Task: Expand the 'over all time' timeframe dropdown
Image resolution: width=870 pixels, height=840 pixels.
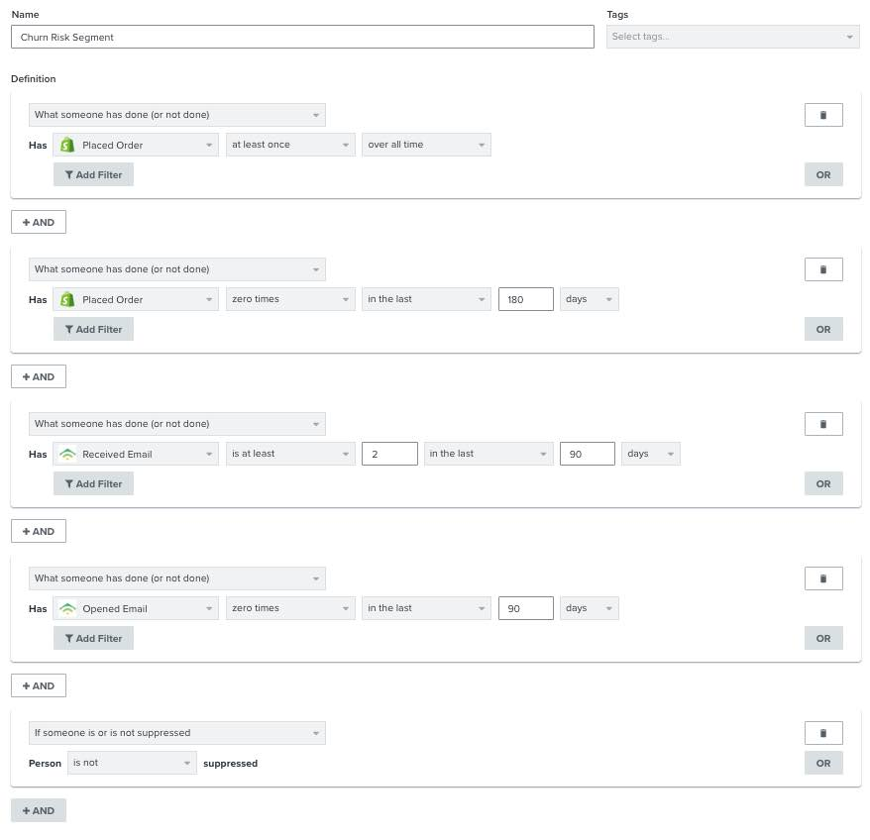Action: tap(426, 145)
